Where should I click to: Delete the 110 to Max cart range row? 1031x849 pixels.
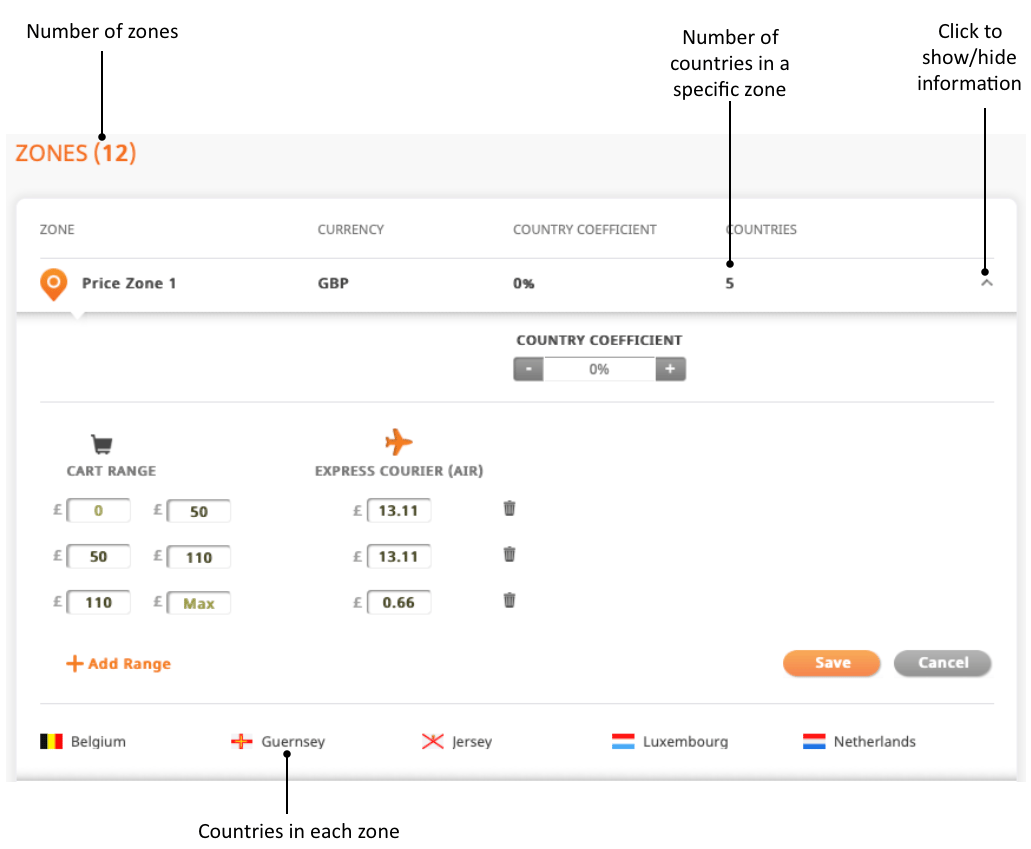coord(510,600)
